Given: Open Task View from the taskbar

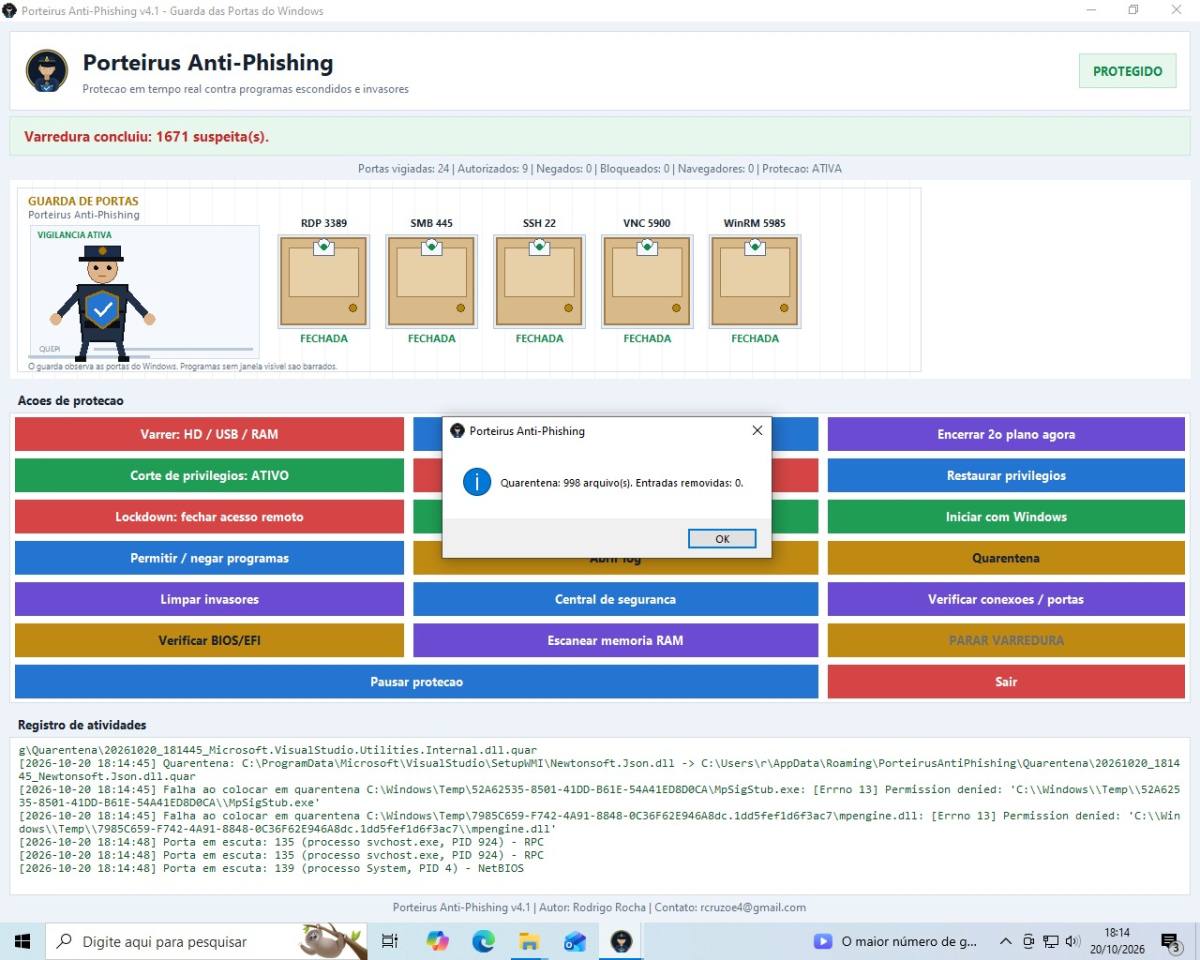Looking at the screenshot, I should [390, 941].
